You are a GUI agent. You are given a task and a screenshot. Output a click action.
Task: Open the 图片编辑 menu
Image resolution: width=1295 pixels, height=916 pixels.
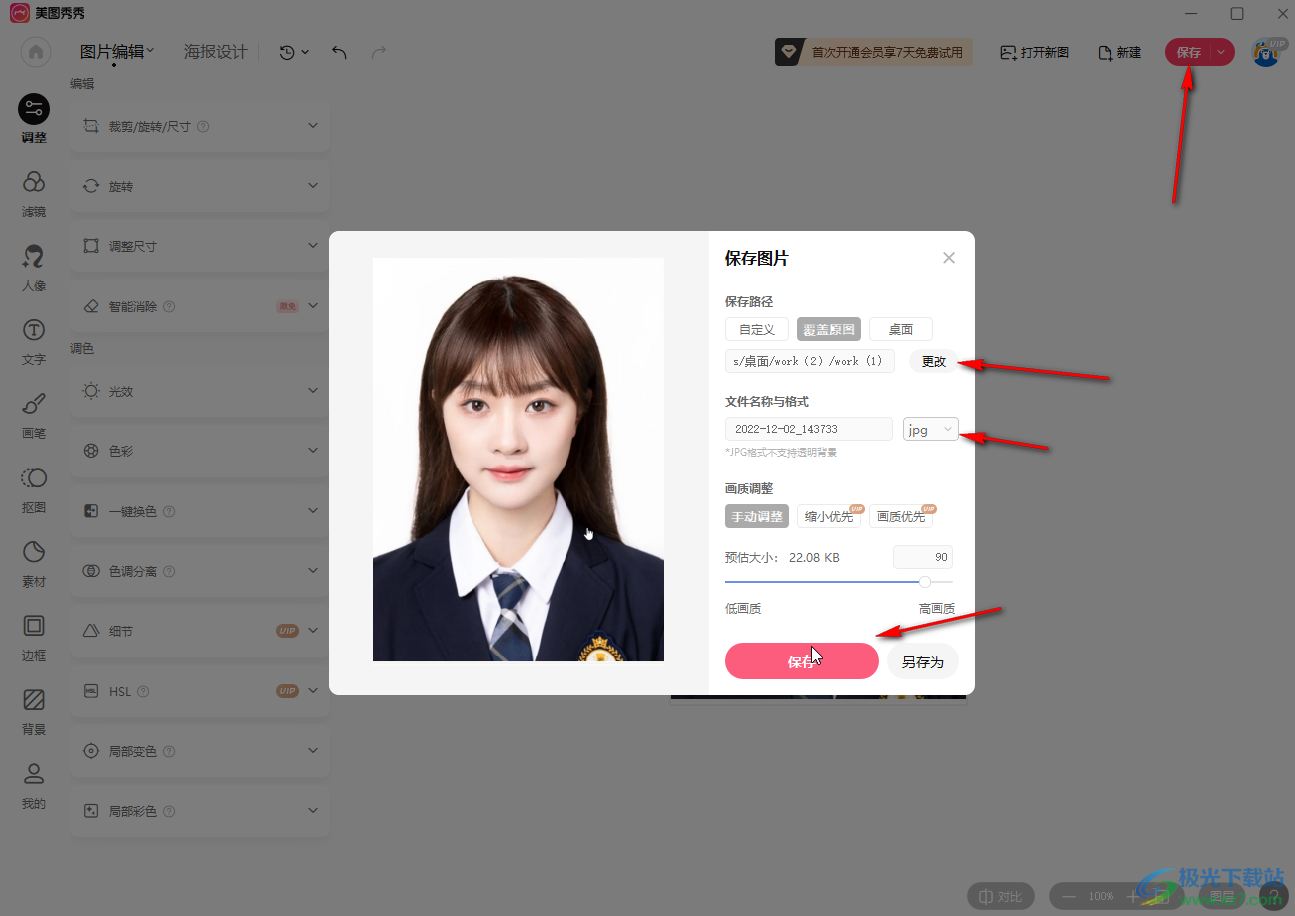click(x=117, y=52)
